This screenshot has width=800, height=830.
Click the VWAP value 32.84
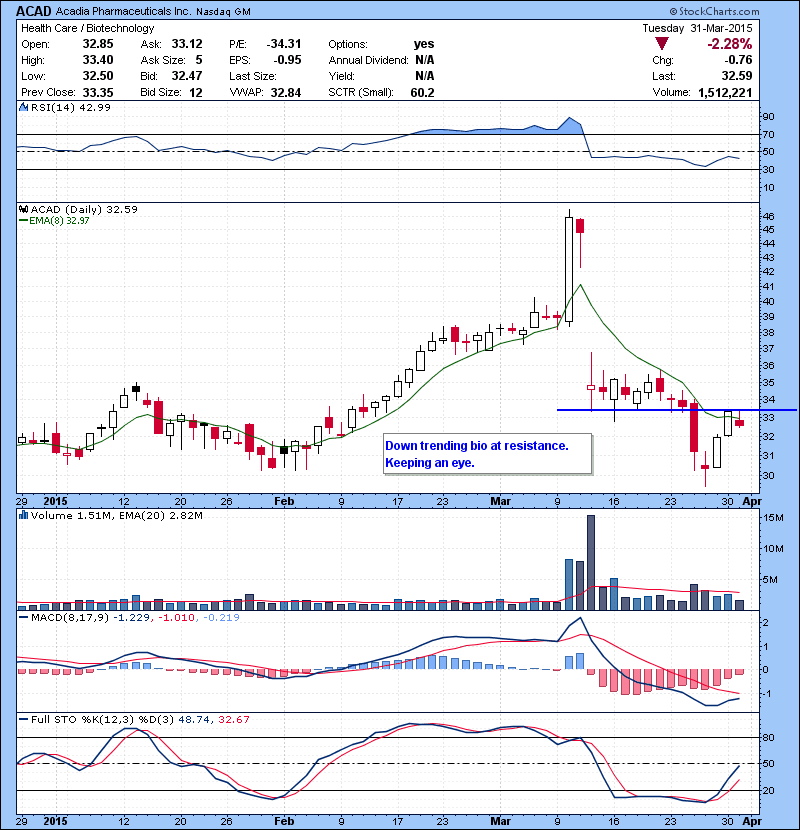click(286, 93)
